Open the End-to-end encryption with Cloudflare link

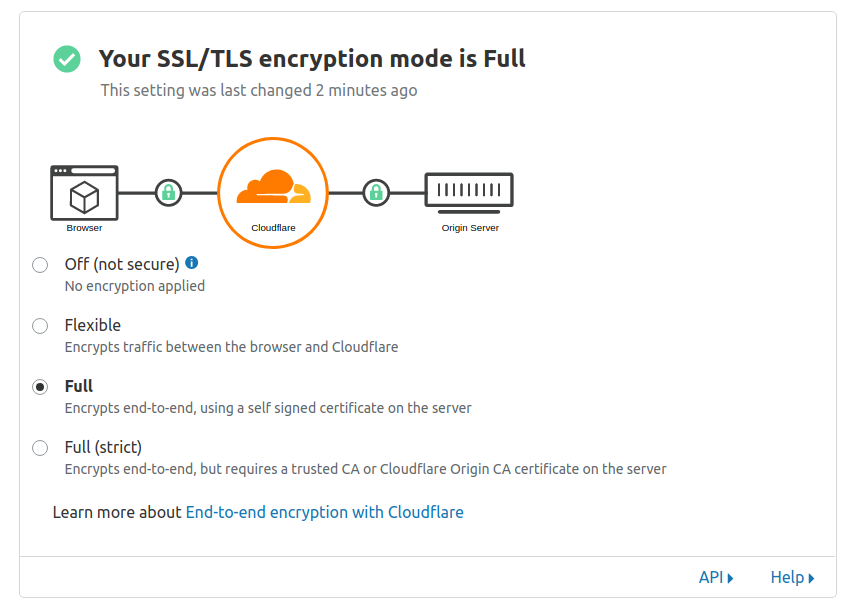click(x=324, y=511)
